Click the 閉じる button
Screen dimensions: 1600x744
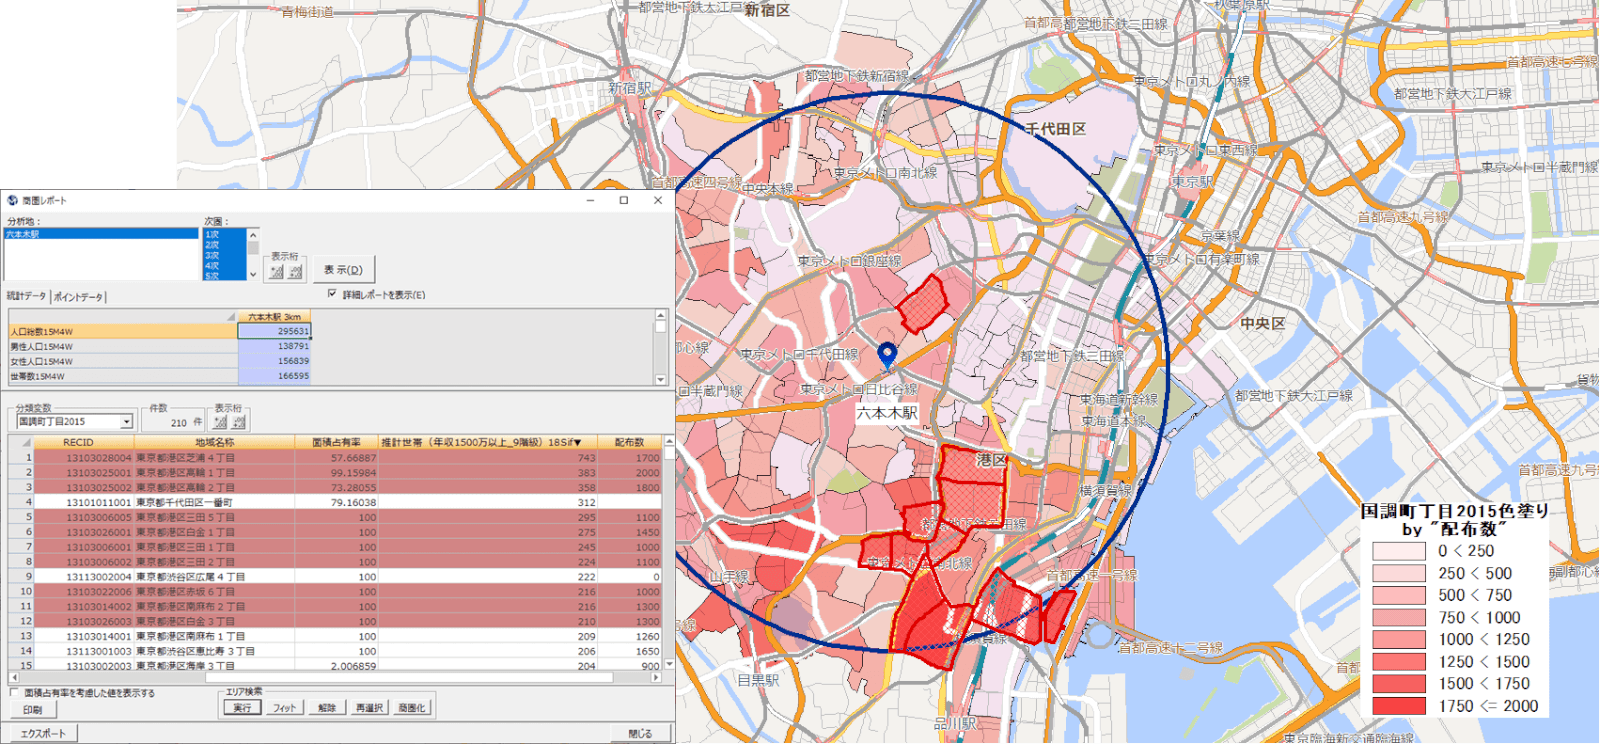[x=640, y=733]
